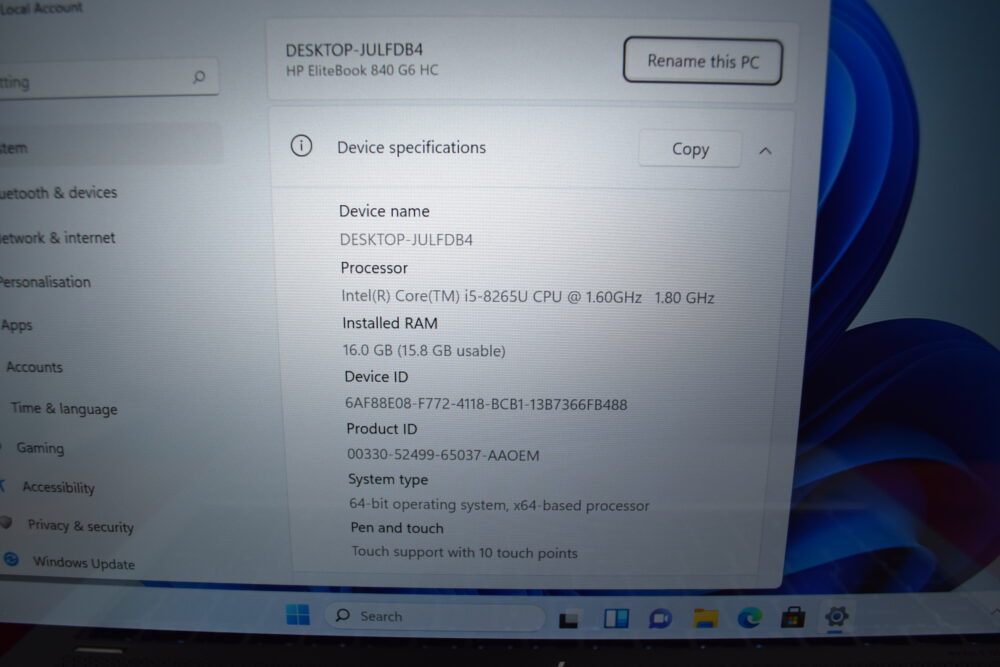Image resolution: width=1000 pixels, height=667 pixels.
Task: Click the magnifier icon in settings search box
Action: tap(199, 77)
